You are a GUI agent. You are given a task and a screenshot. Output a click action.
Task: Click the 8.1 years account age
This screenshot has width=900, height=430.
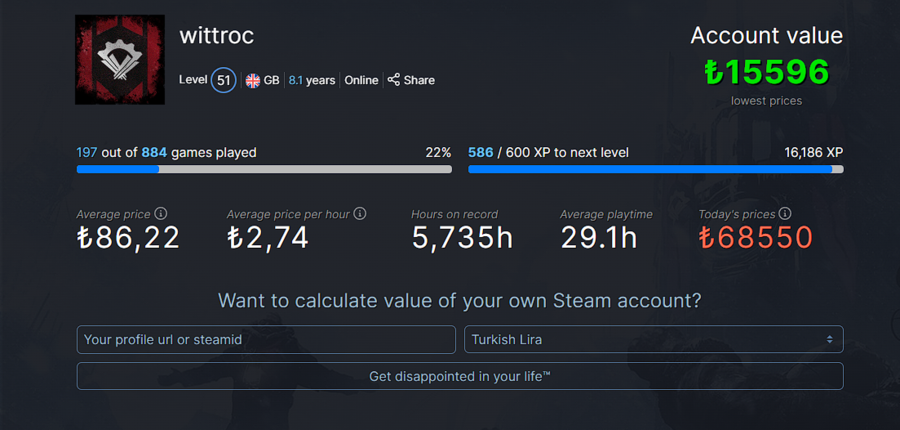[312, 80]
